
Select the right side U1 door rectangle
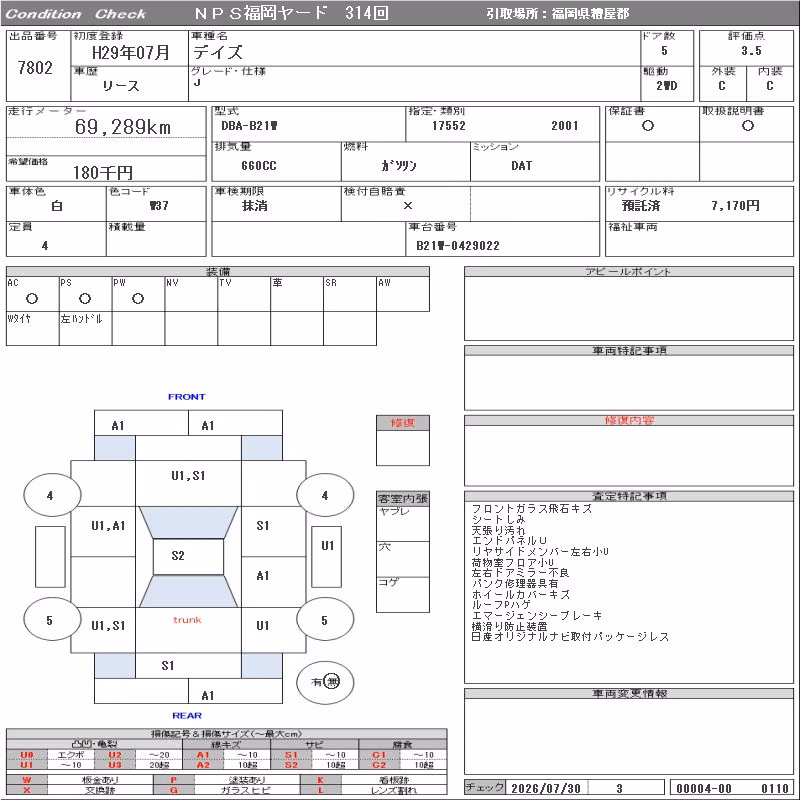(327, 557)
